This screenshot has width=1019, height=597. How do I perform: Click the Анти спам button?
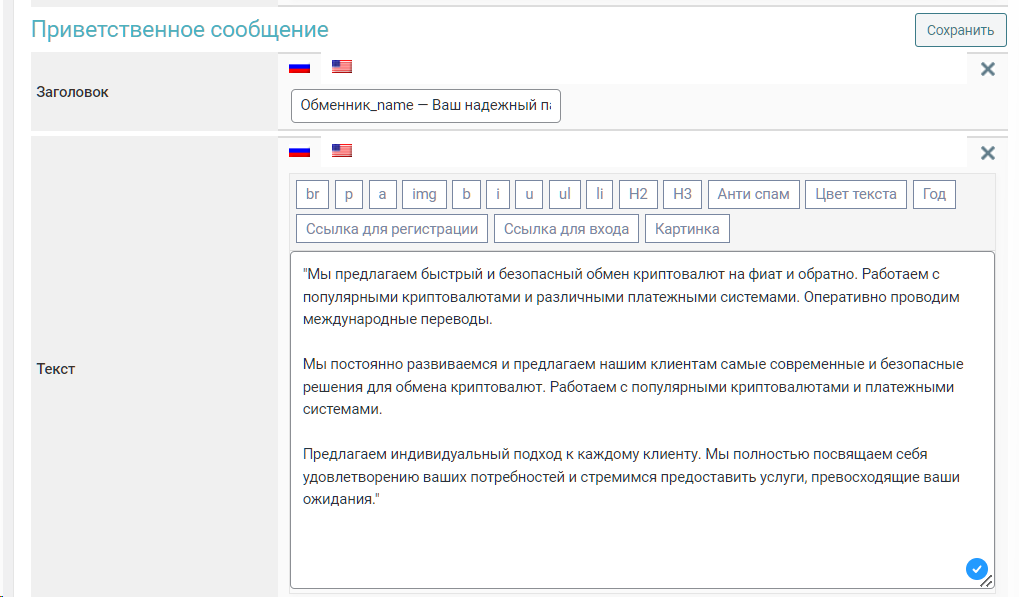click(753, 194)
